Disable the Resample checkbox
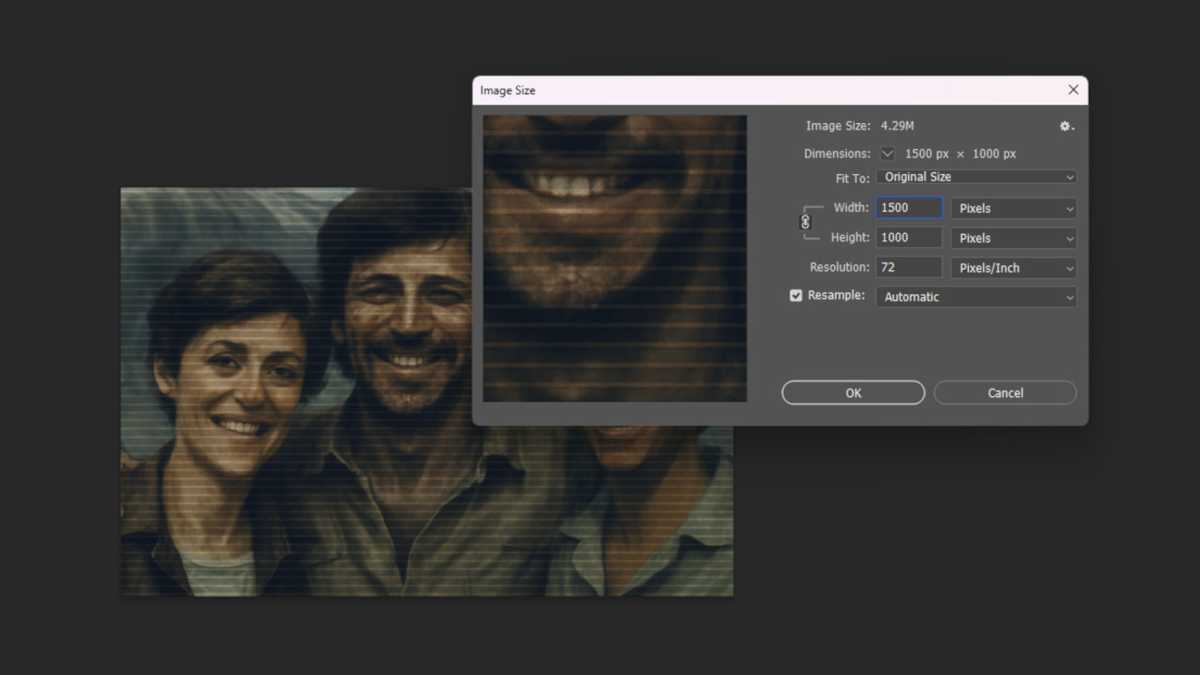Image resolution: width=1200 pixels, height=675 pixels. point(796,295)
